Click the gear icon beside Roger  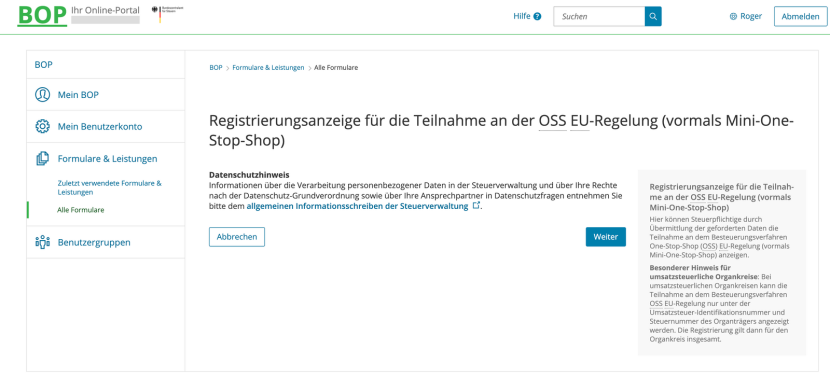733,16
